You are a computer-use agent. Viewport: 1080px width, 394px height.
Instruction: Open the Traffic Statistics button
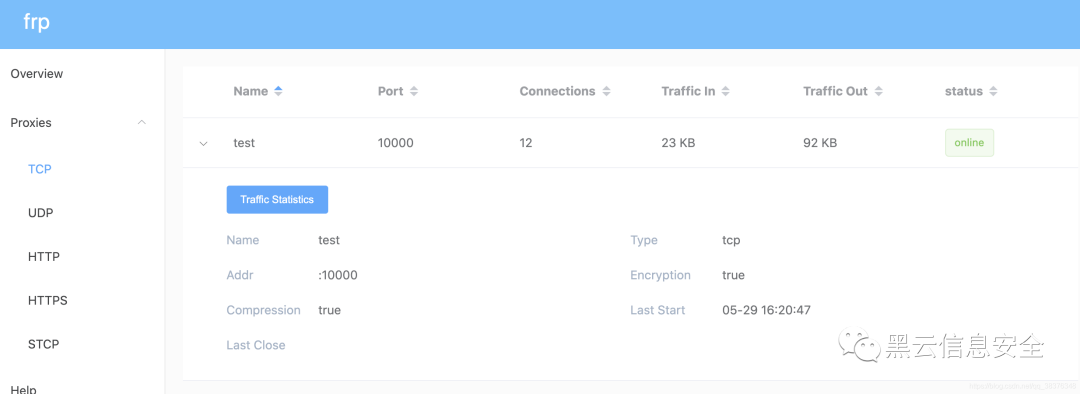277,200
